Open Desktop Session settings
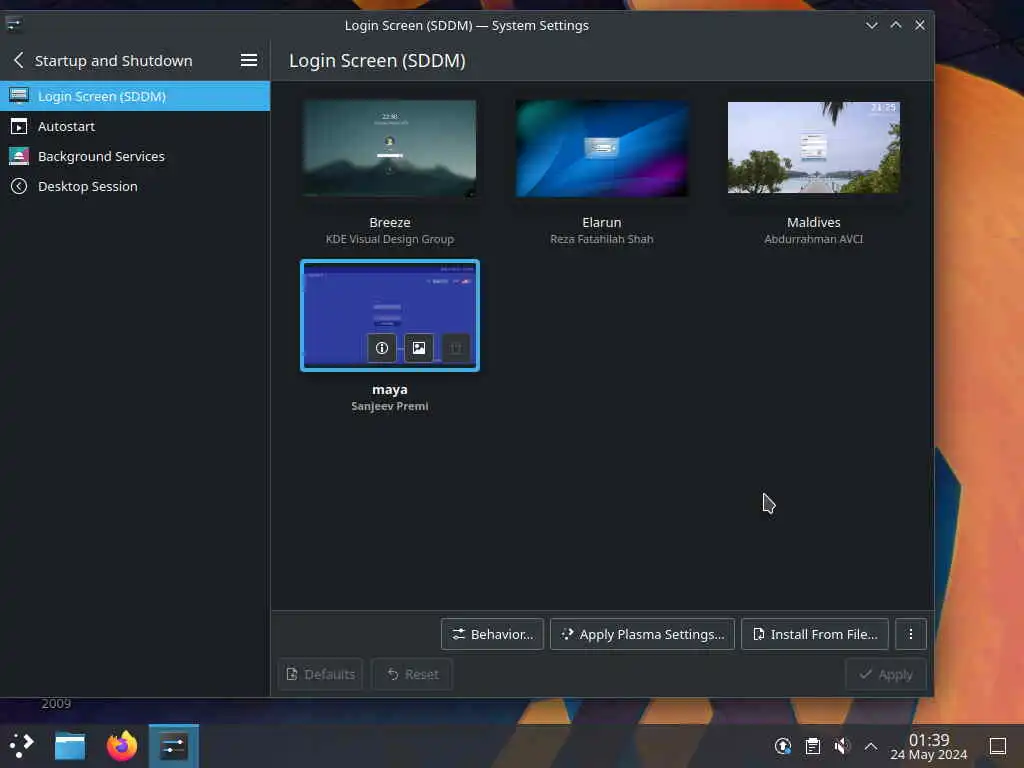The image size is (1024, 768). coord(135,186)
